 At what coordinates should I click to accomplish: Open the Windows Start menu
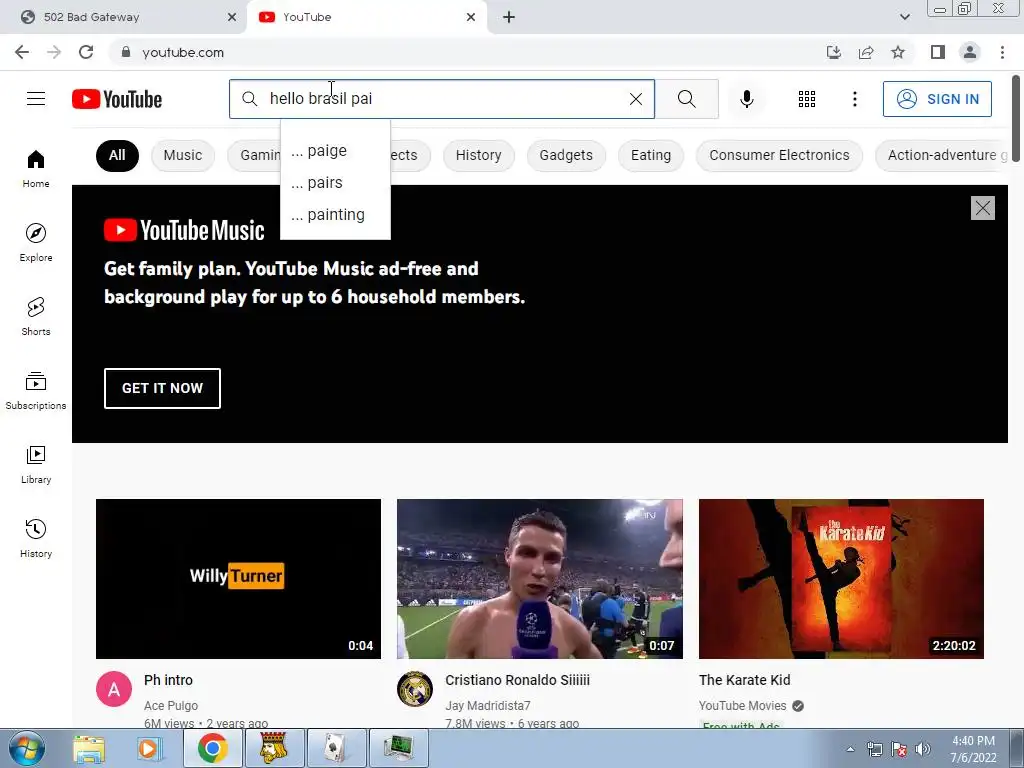pyautogui.click(x=27, y=748)
